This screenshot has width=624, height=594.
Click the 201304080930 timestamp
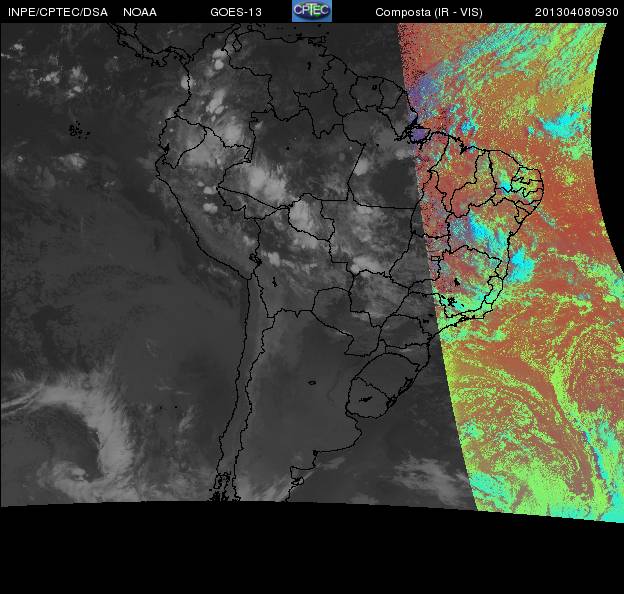pyautogui.click(x=577, y=12)
